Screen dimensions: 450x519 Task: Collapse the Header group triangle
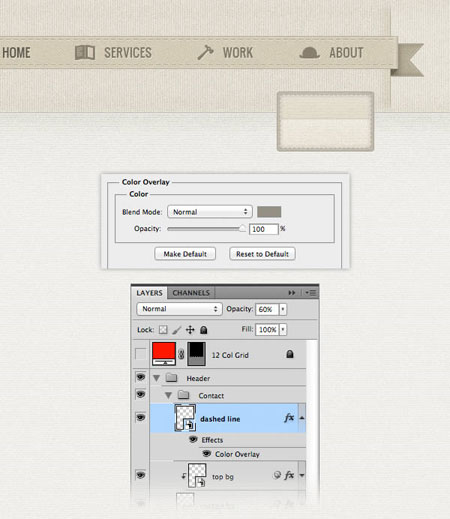tap(156, 378)
